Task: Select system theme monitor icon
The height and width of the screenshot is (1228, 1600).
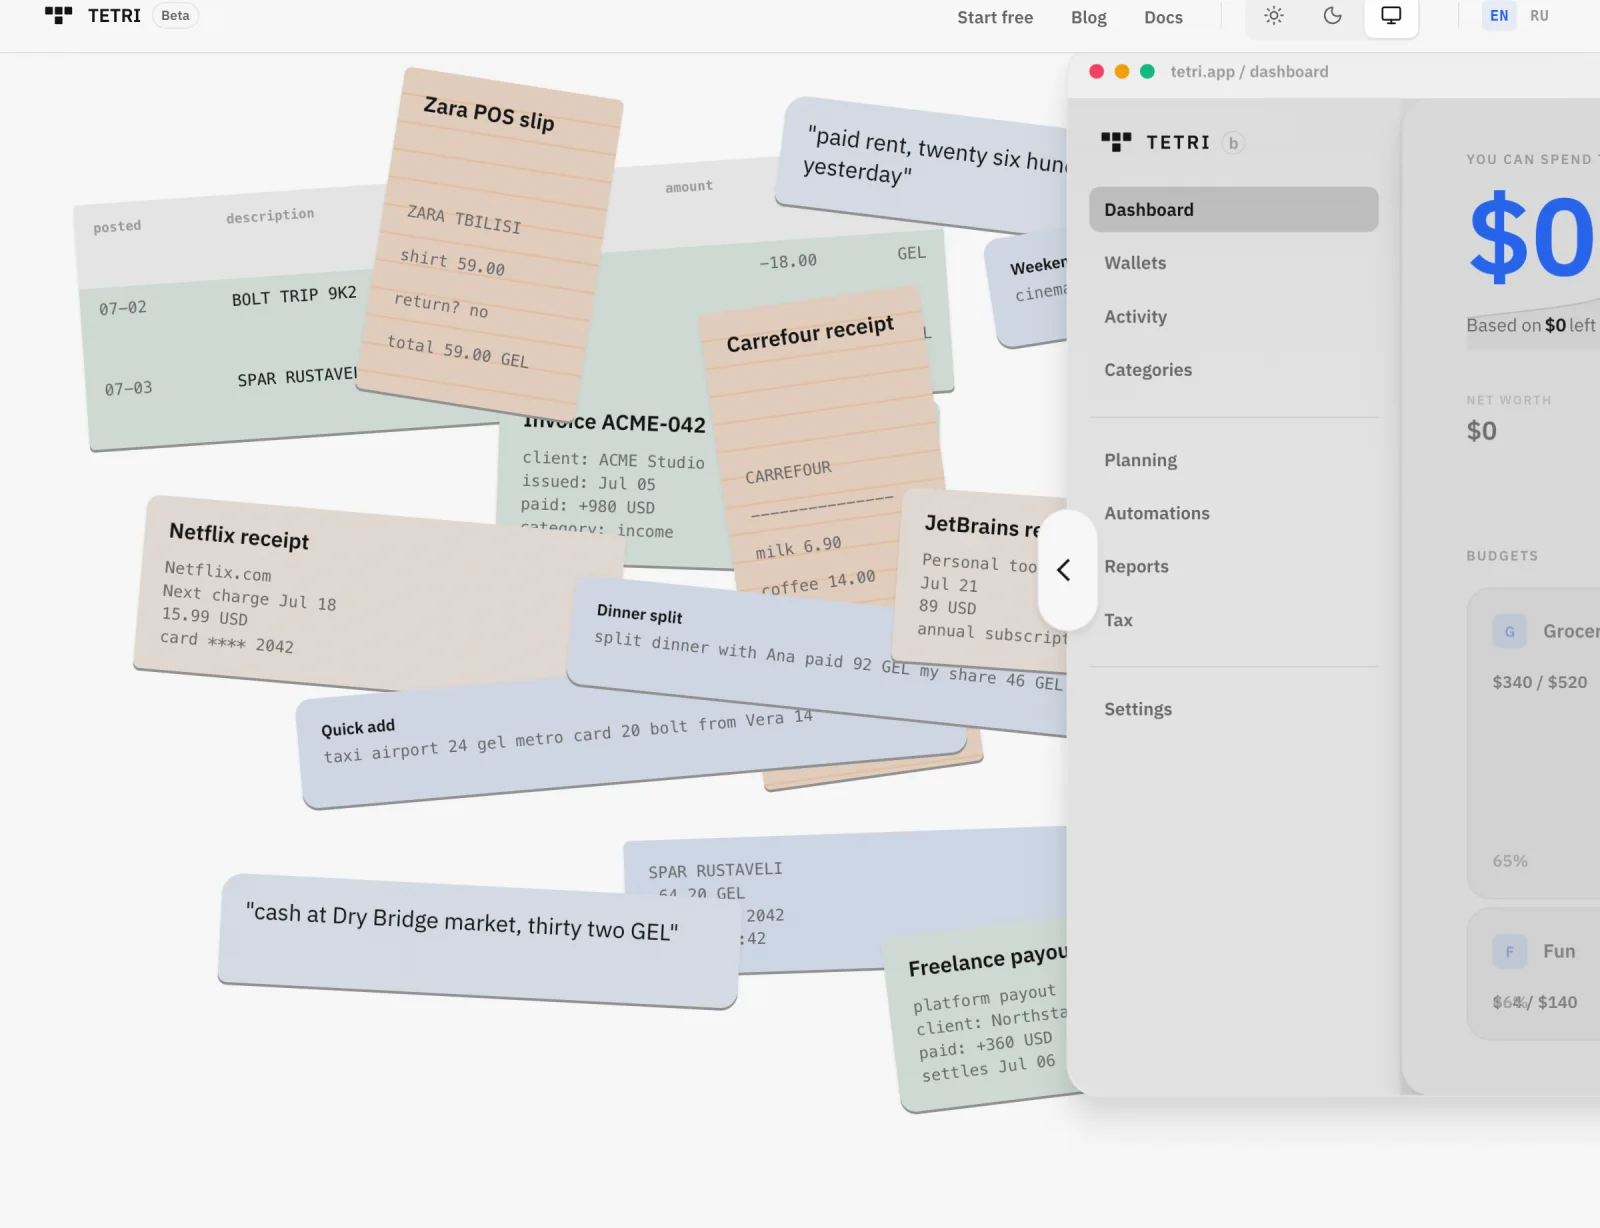Action: click(x=1391, y=15)
